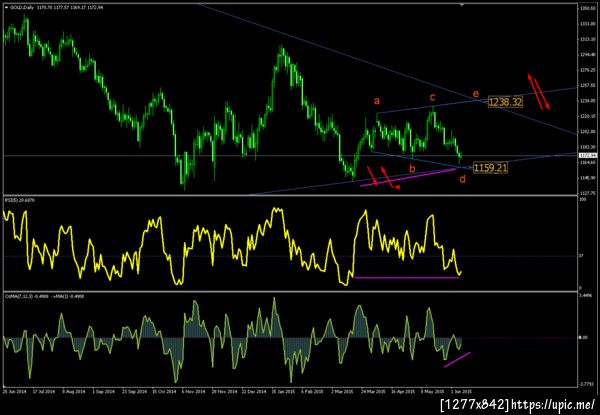Screen dimensions: 600x415
Task: Select the wave label 'e' on chart
Action: (x=475, y=94)
